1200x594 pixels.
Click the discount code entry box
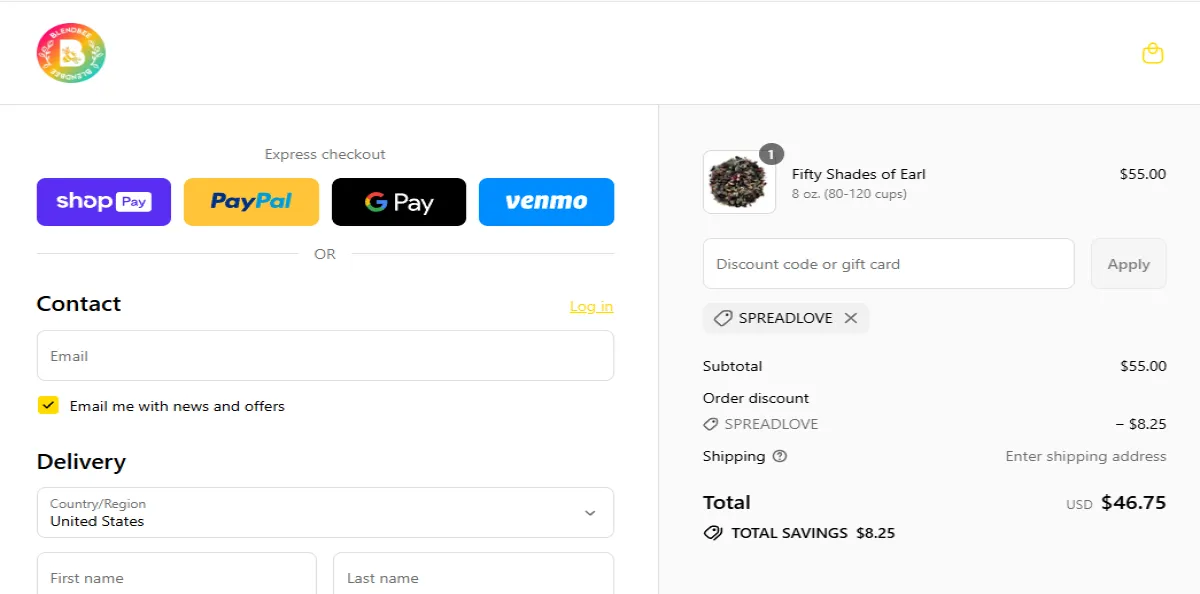(888, 263)
